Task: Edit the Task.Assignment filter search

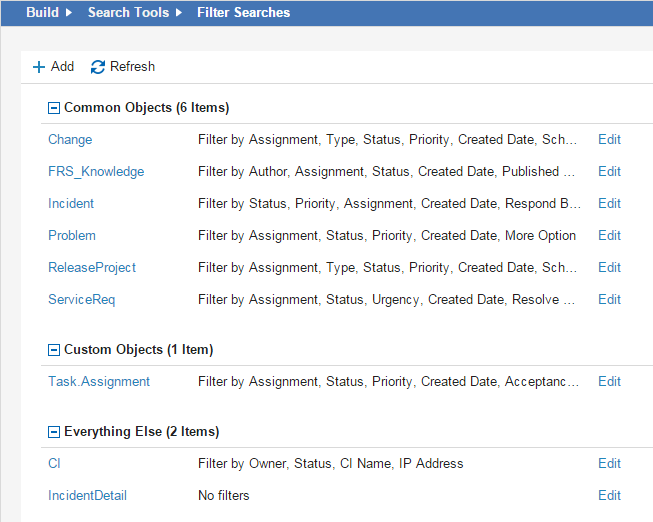Action: [x=609, y=382]
